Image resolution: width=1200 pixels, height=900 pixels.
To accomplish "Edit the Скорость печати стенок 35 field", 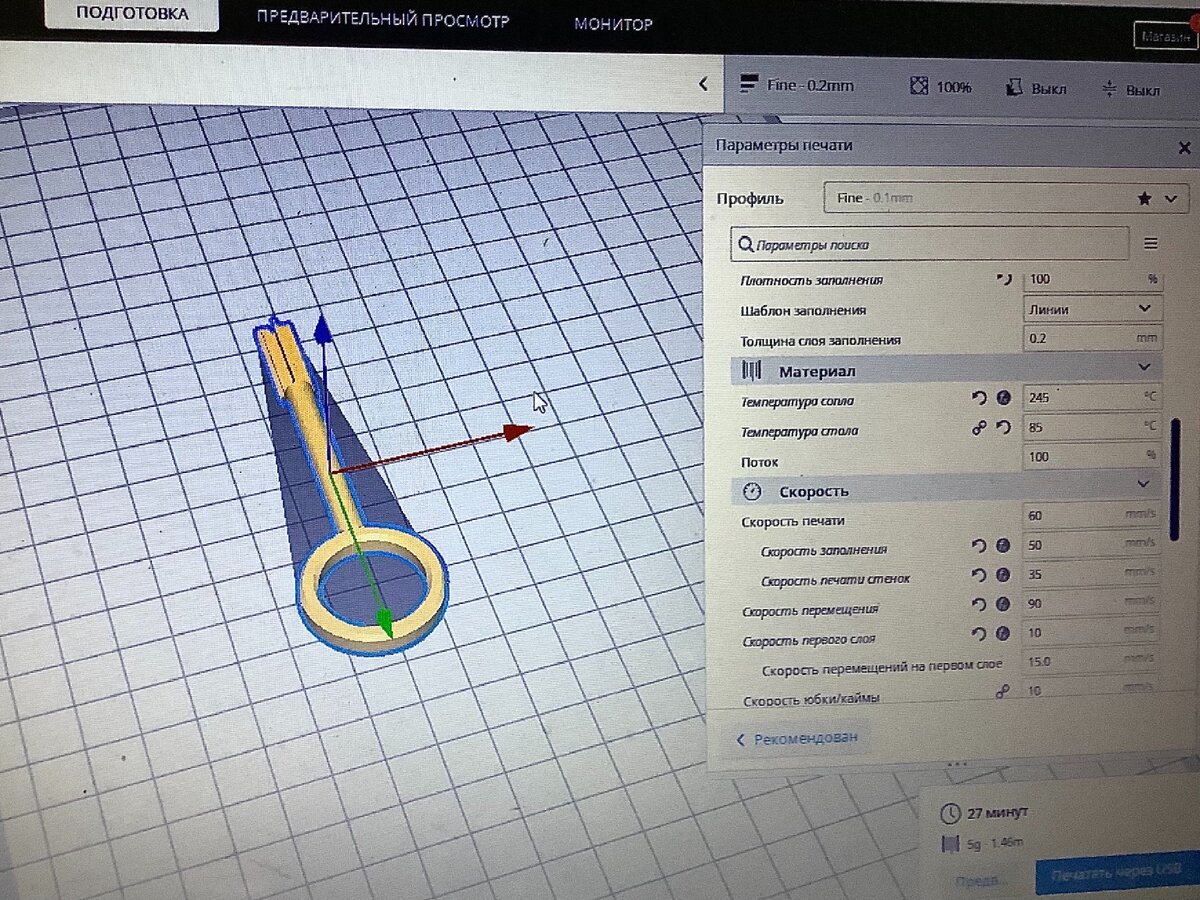I will [1092, 575].
